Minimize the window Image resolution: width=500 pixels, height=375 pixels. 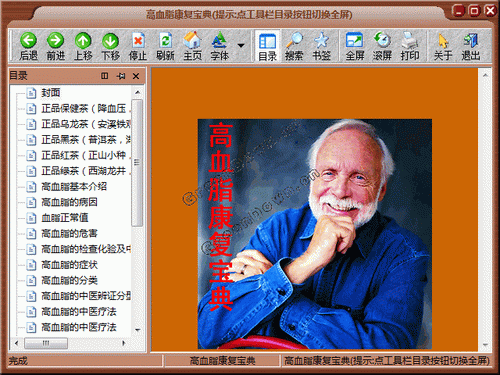tap(459, 11)
